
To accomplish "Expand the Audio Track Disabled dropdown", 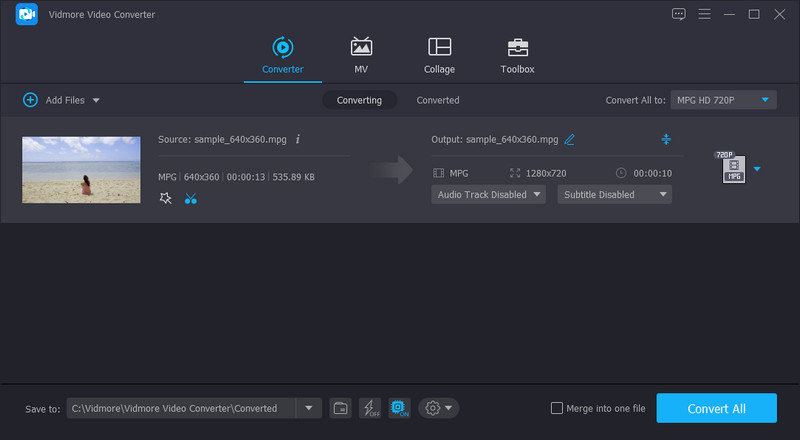I will [488, 194].
